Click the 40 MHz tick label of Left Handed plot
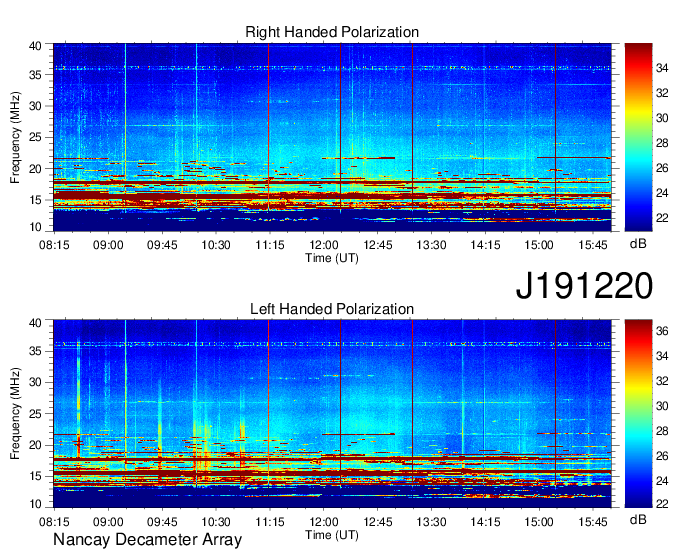 [35, 323]
